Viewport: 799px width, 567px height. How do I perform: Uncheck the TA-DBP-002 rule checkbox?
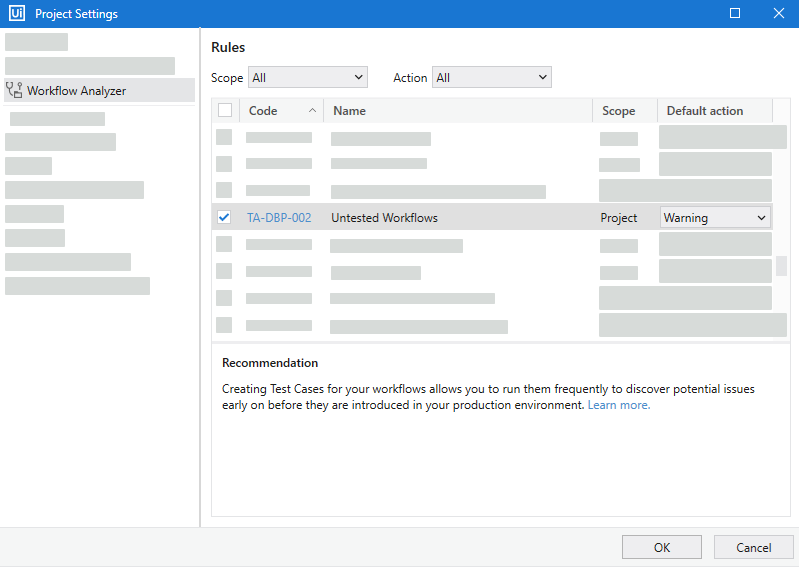(x=224, y=218)
